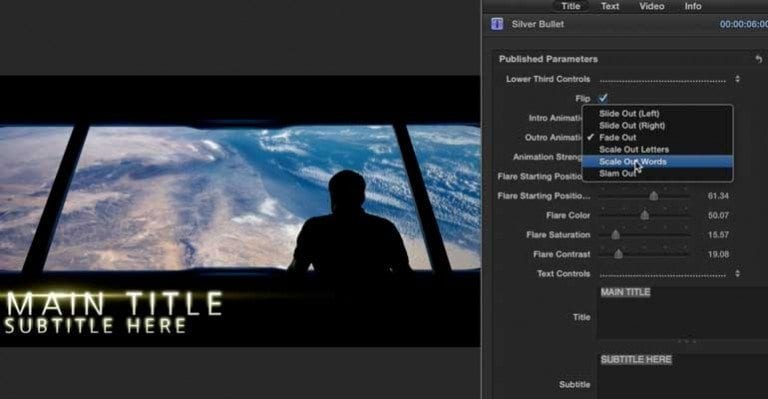The height and width of the screenshot is (399, 768).
Task: Select Scale Out Words option
Action: tap(657, 162)
